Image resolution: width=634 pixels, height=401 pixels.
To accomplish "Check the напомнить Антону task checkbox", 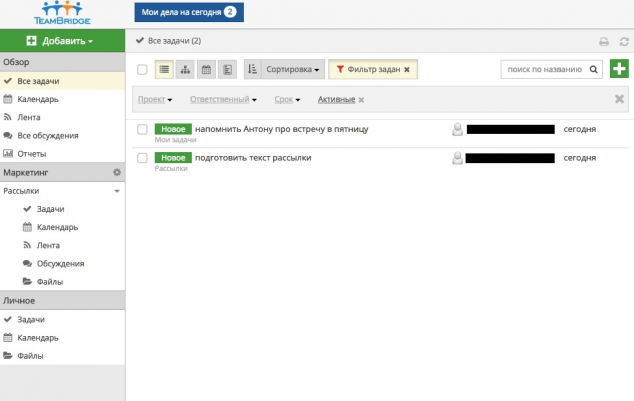I will point(142,129).
